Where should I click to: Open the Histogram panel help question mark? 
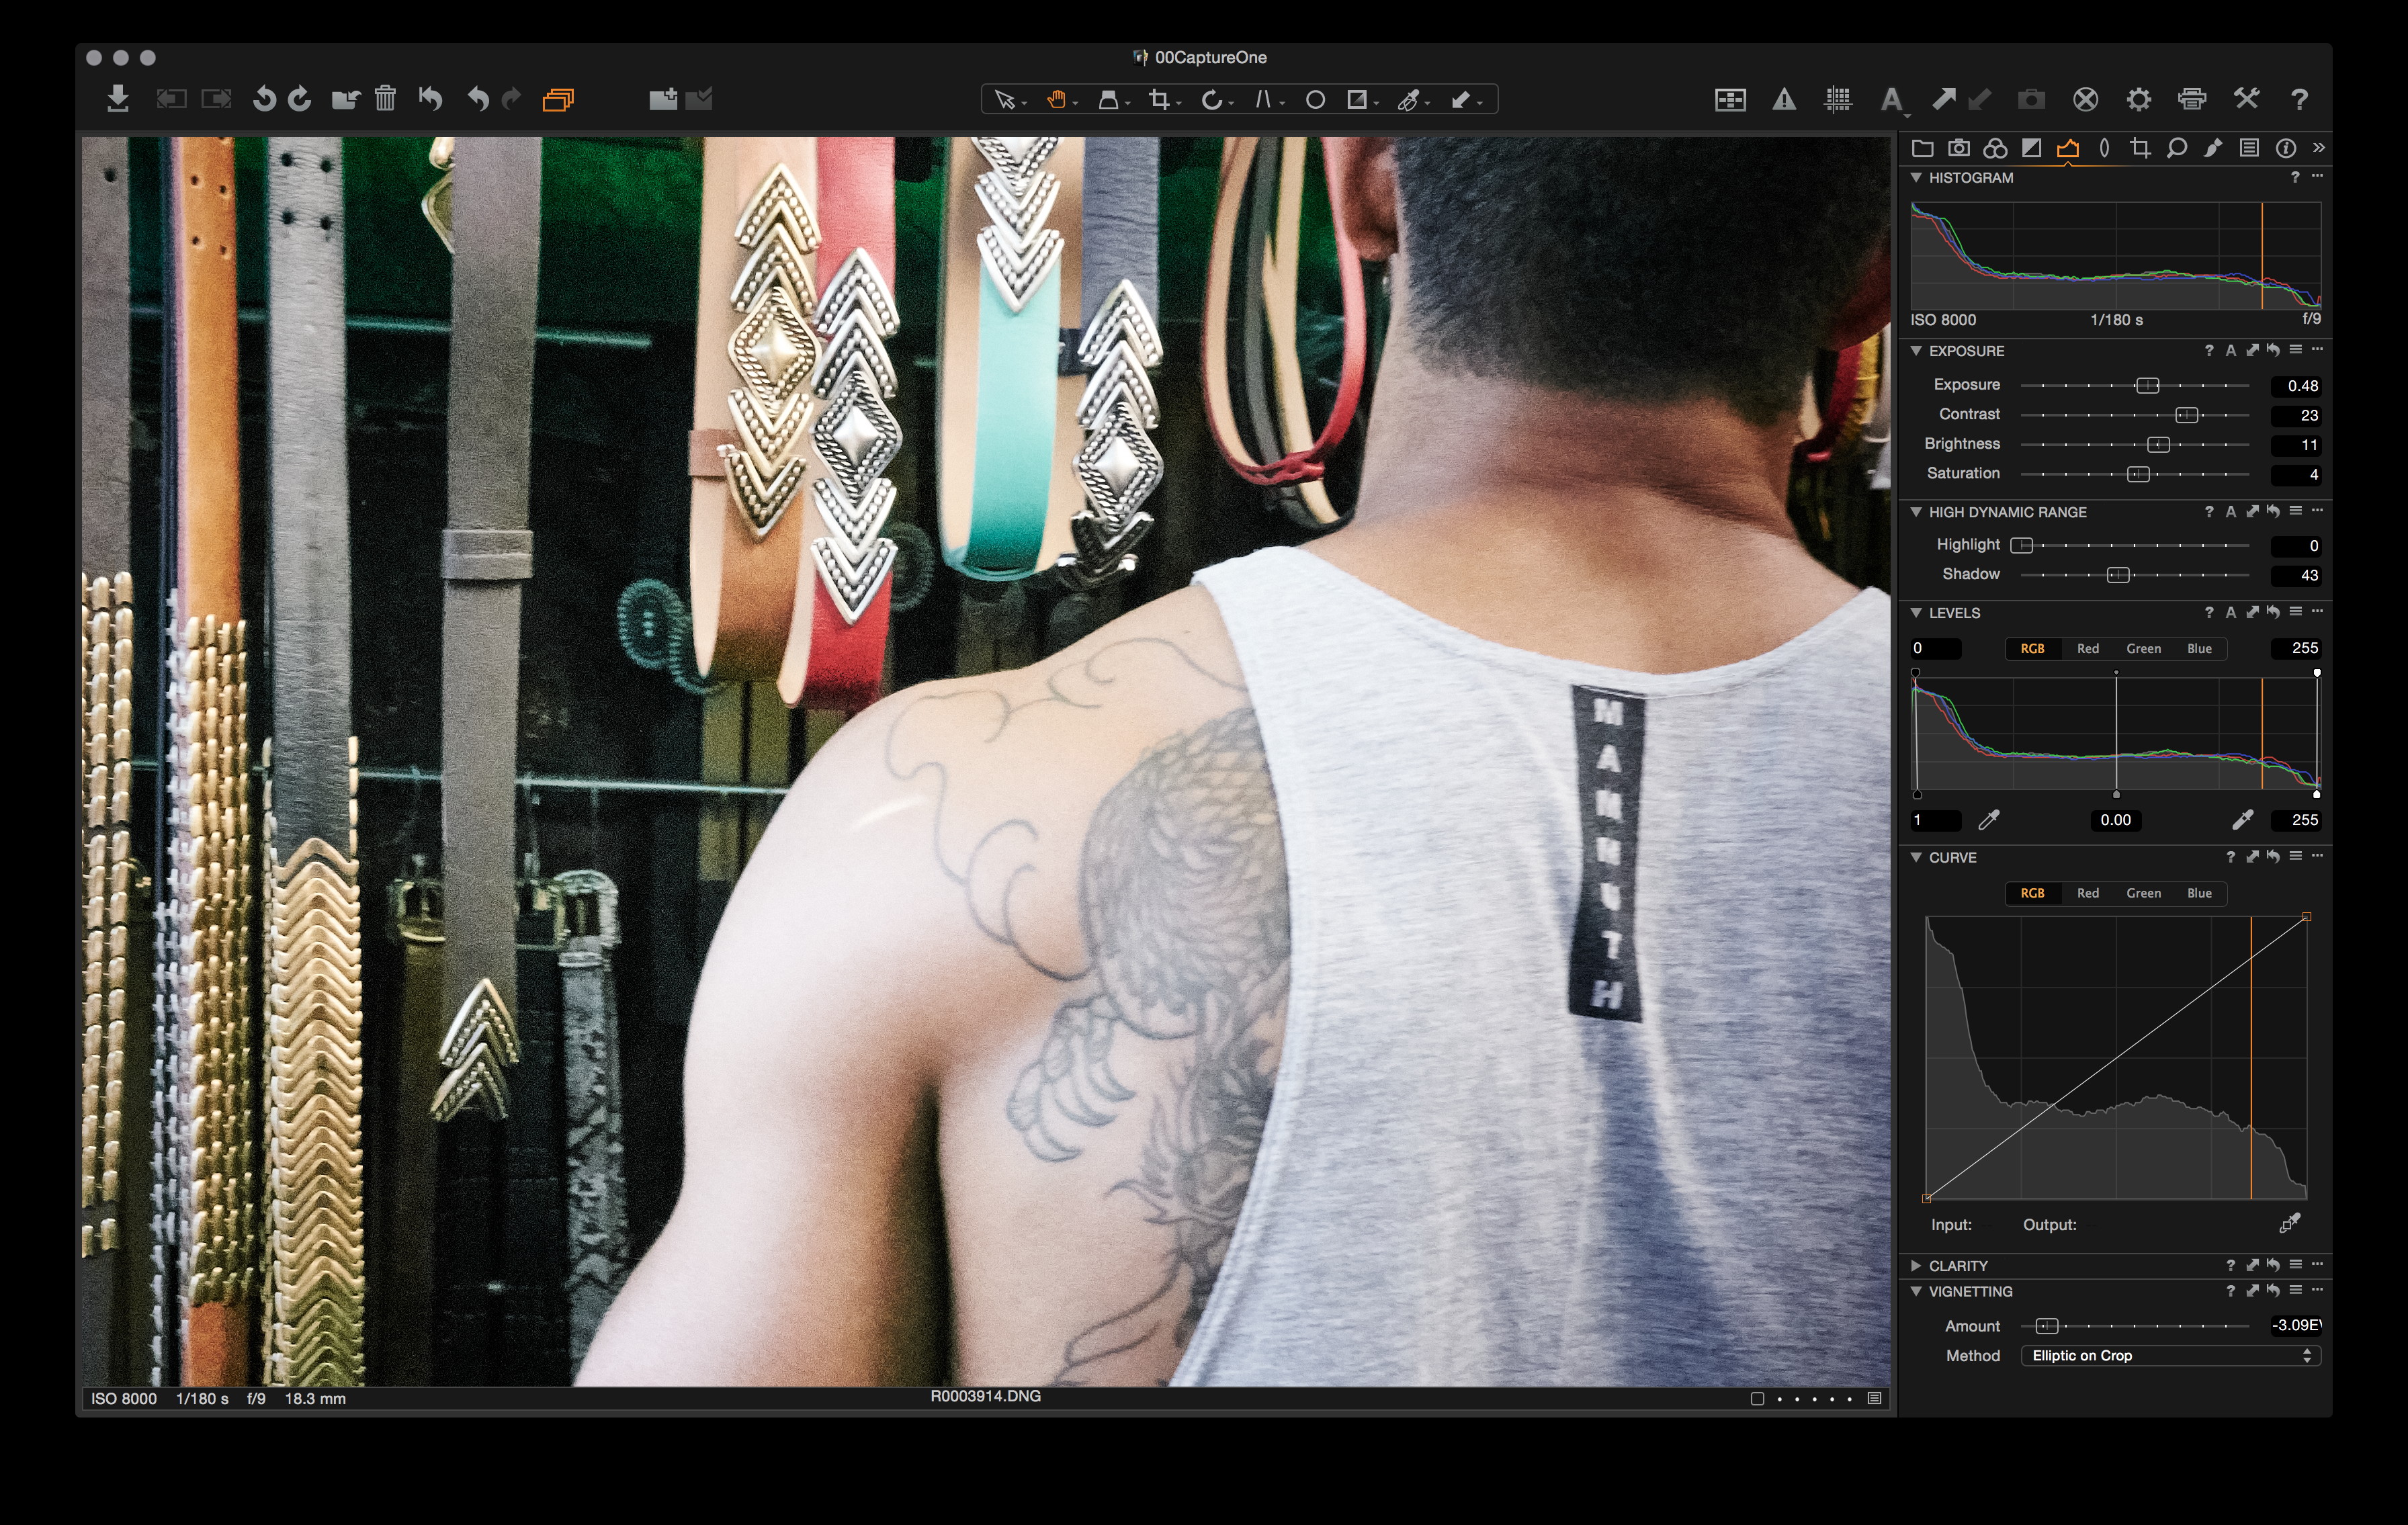point(2295,177)
